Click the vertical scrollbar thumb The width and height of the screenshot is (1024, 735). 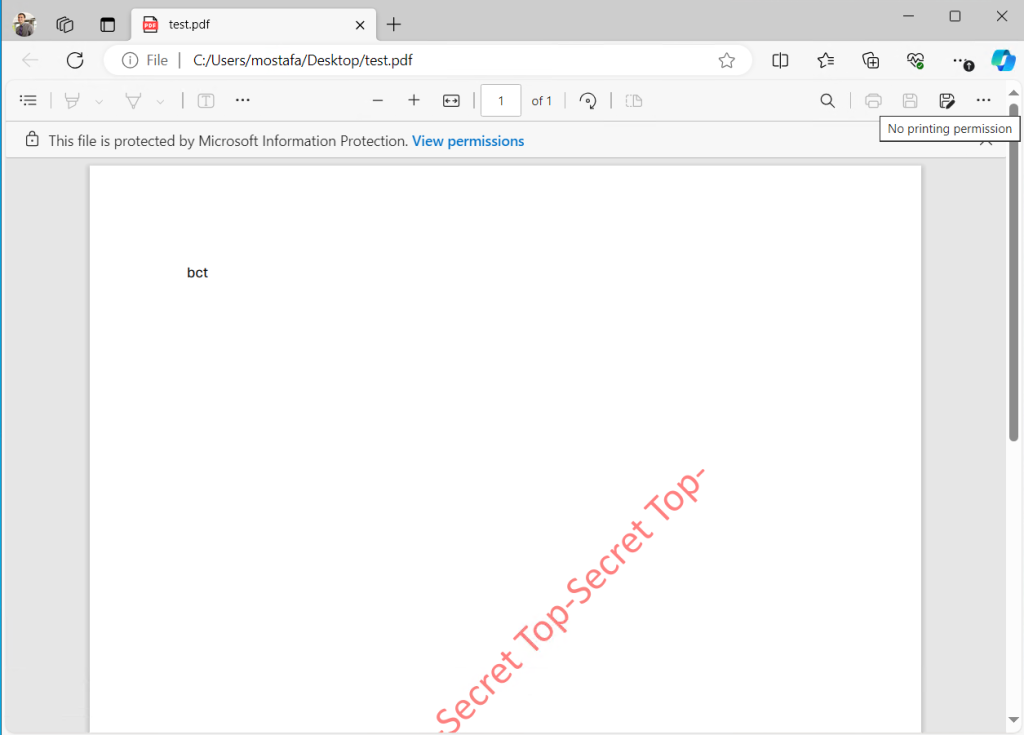point(1014,273)
